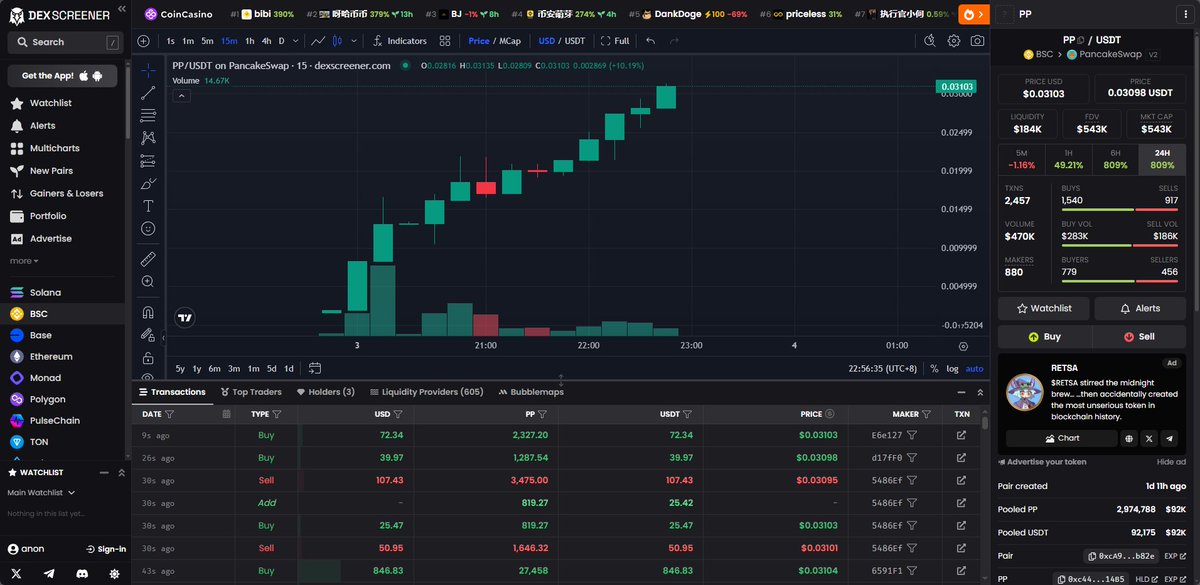Click the fire trending icon button
The height and width of the screenshot is (585, 1200).
[974, 14]
